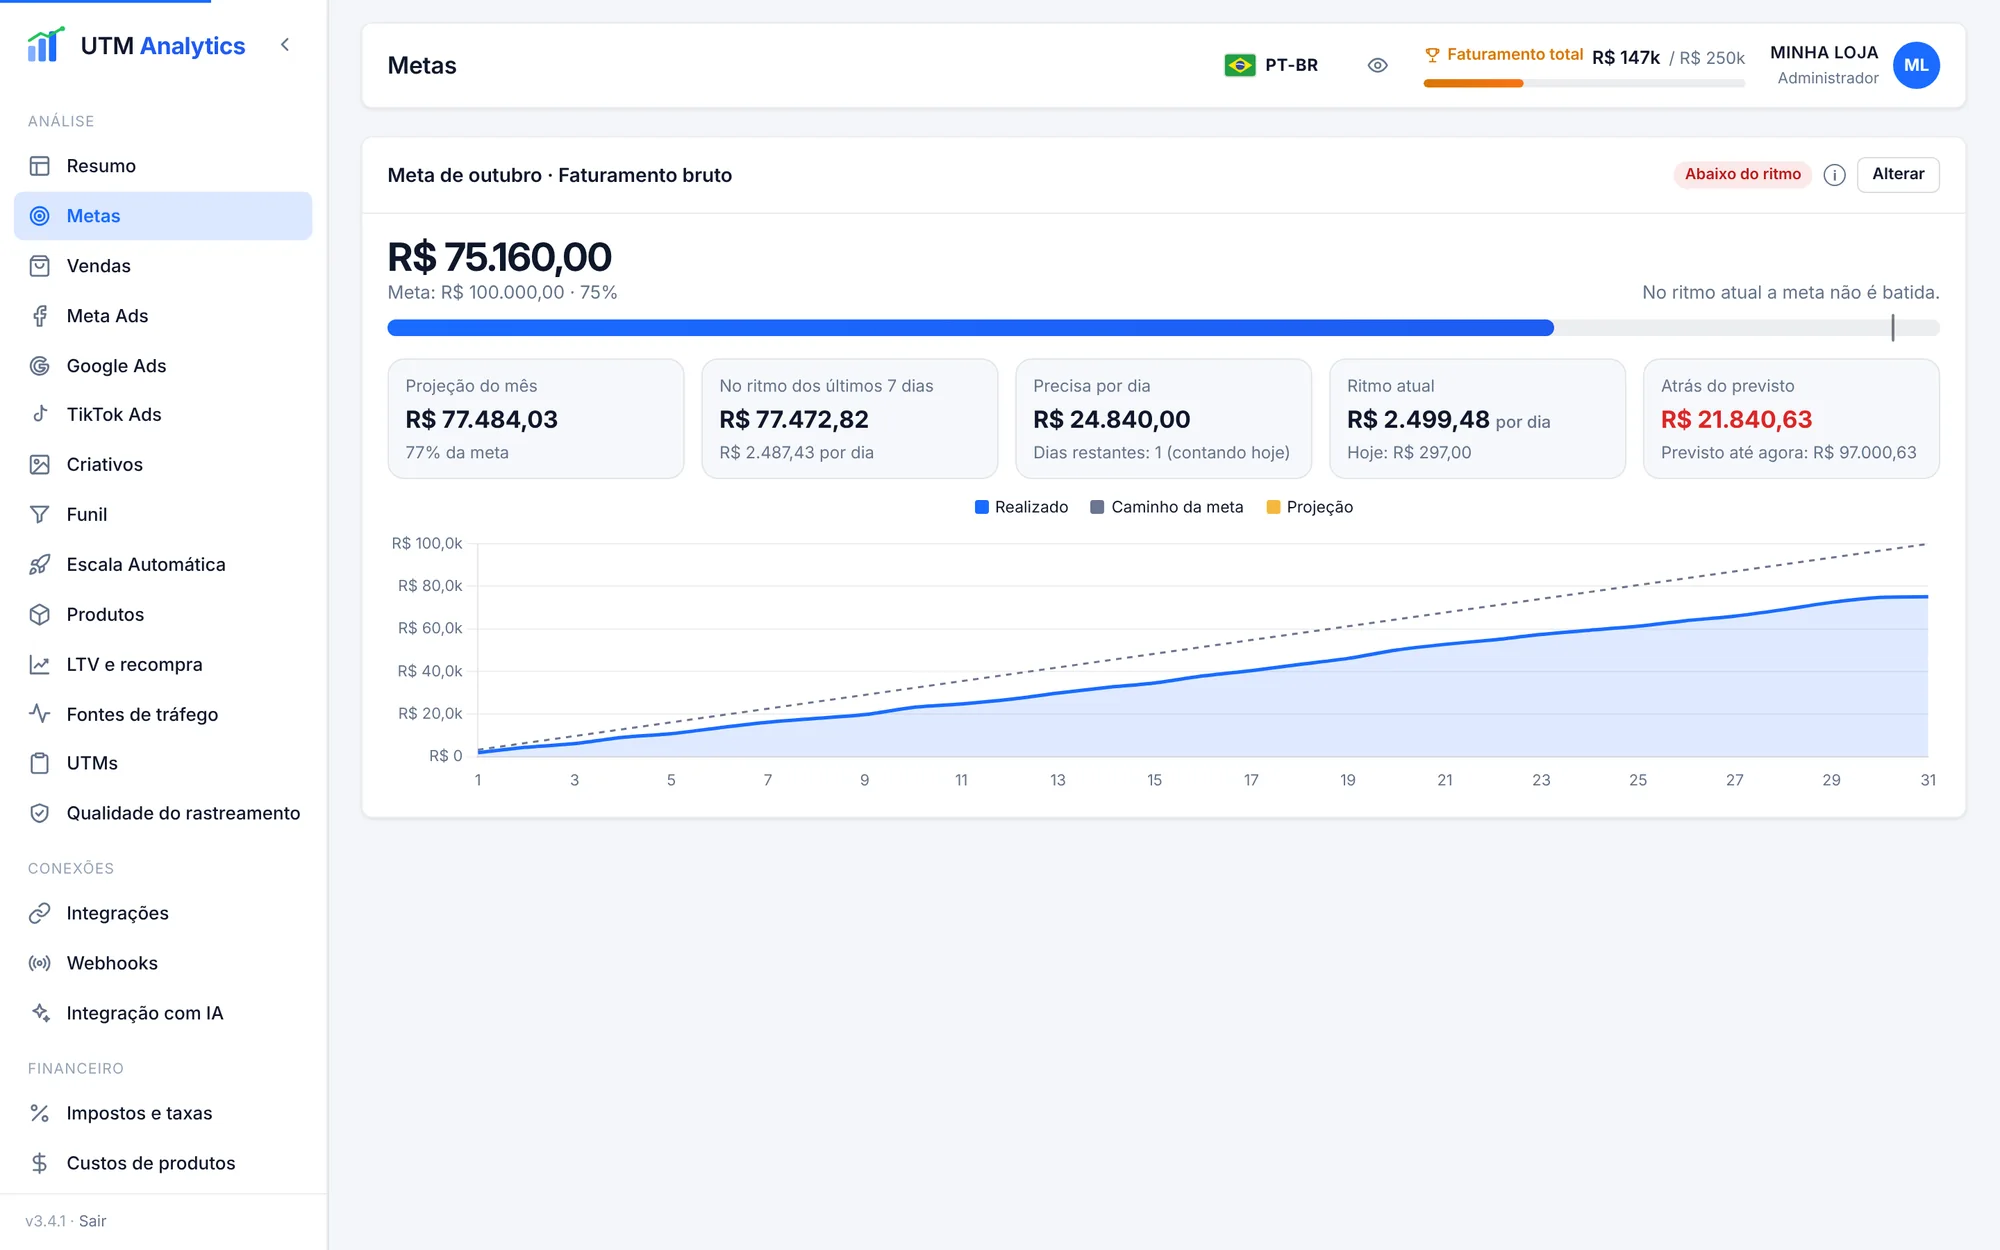The image size is (2000, 1250).
Task: Click the LTV e recompra chart icon
Action: tap(40, 664)
